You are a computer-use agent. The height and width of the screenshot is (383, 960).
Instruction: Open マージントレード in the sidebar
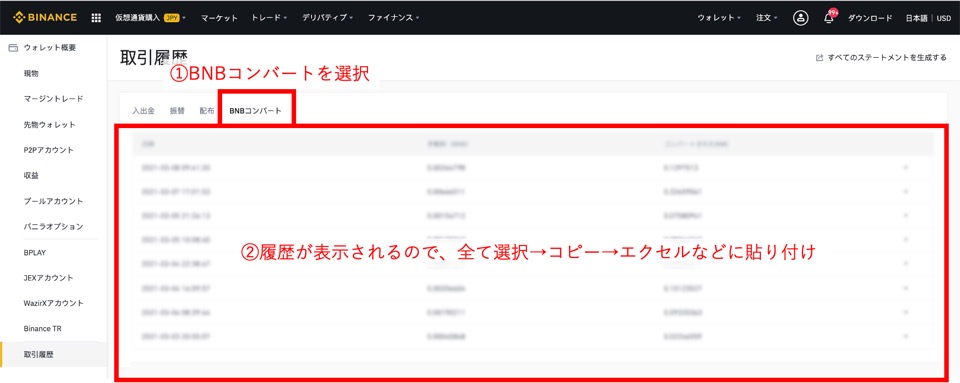click(53, 99)
